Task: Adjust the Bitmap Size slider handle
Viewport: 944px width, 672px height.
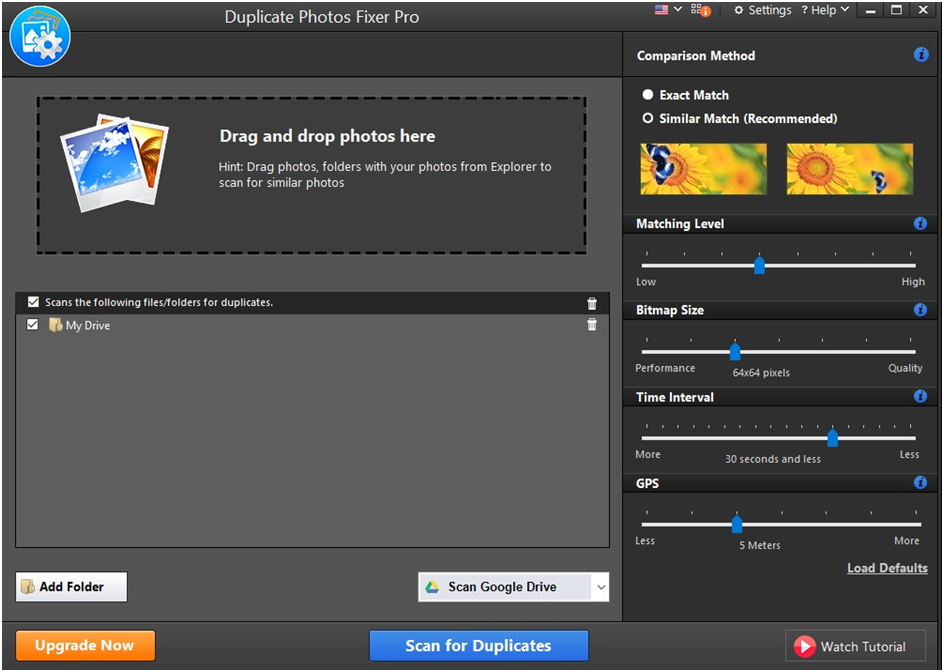Action: 735,351
